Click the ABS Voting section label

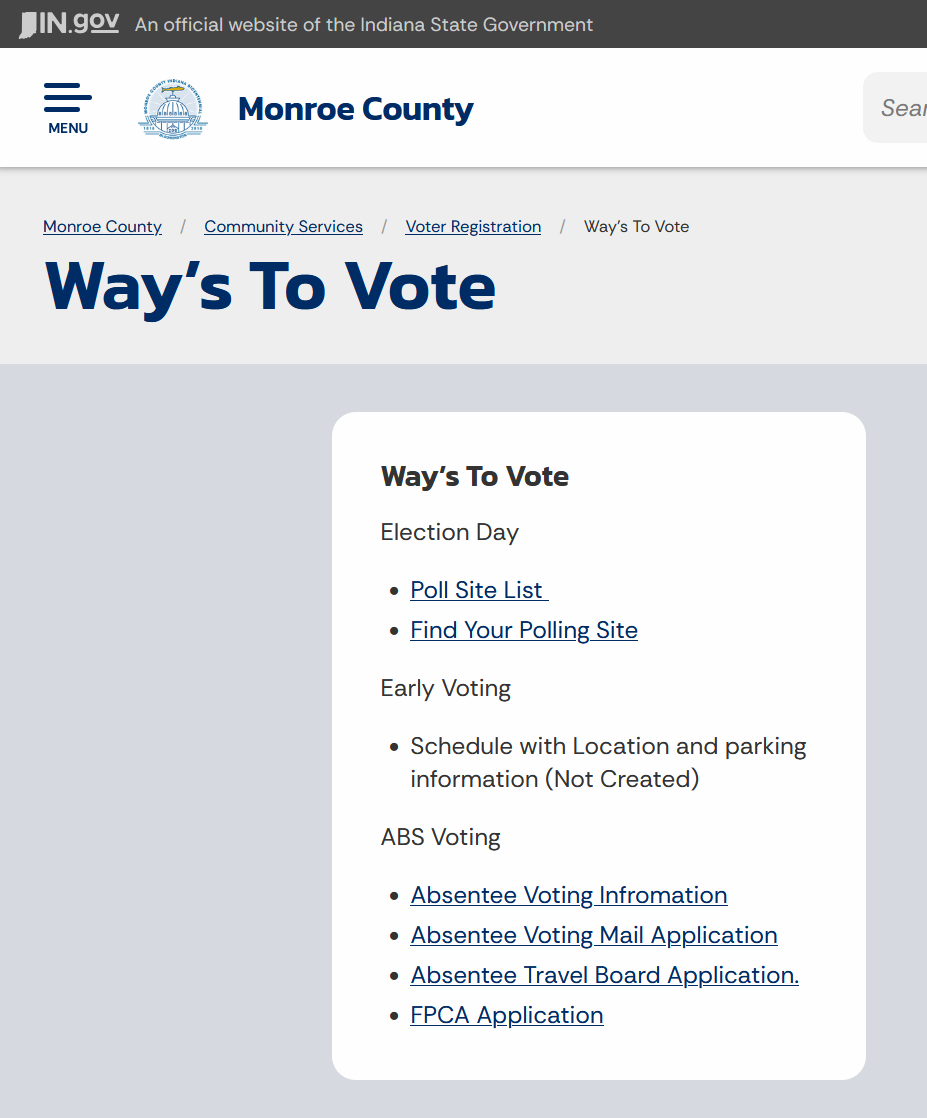(x=440, y=837)
